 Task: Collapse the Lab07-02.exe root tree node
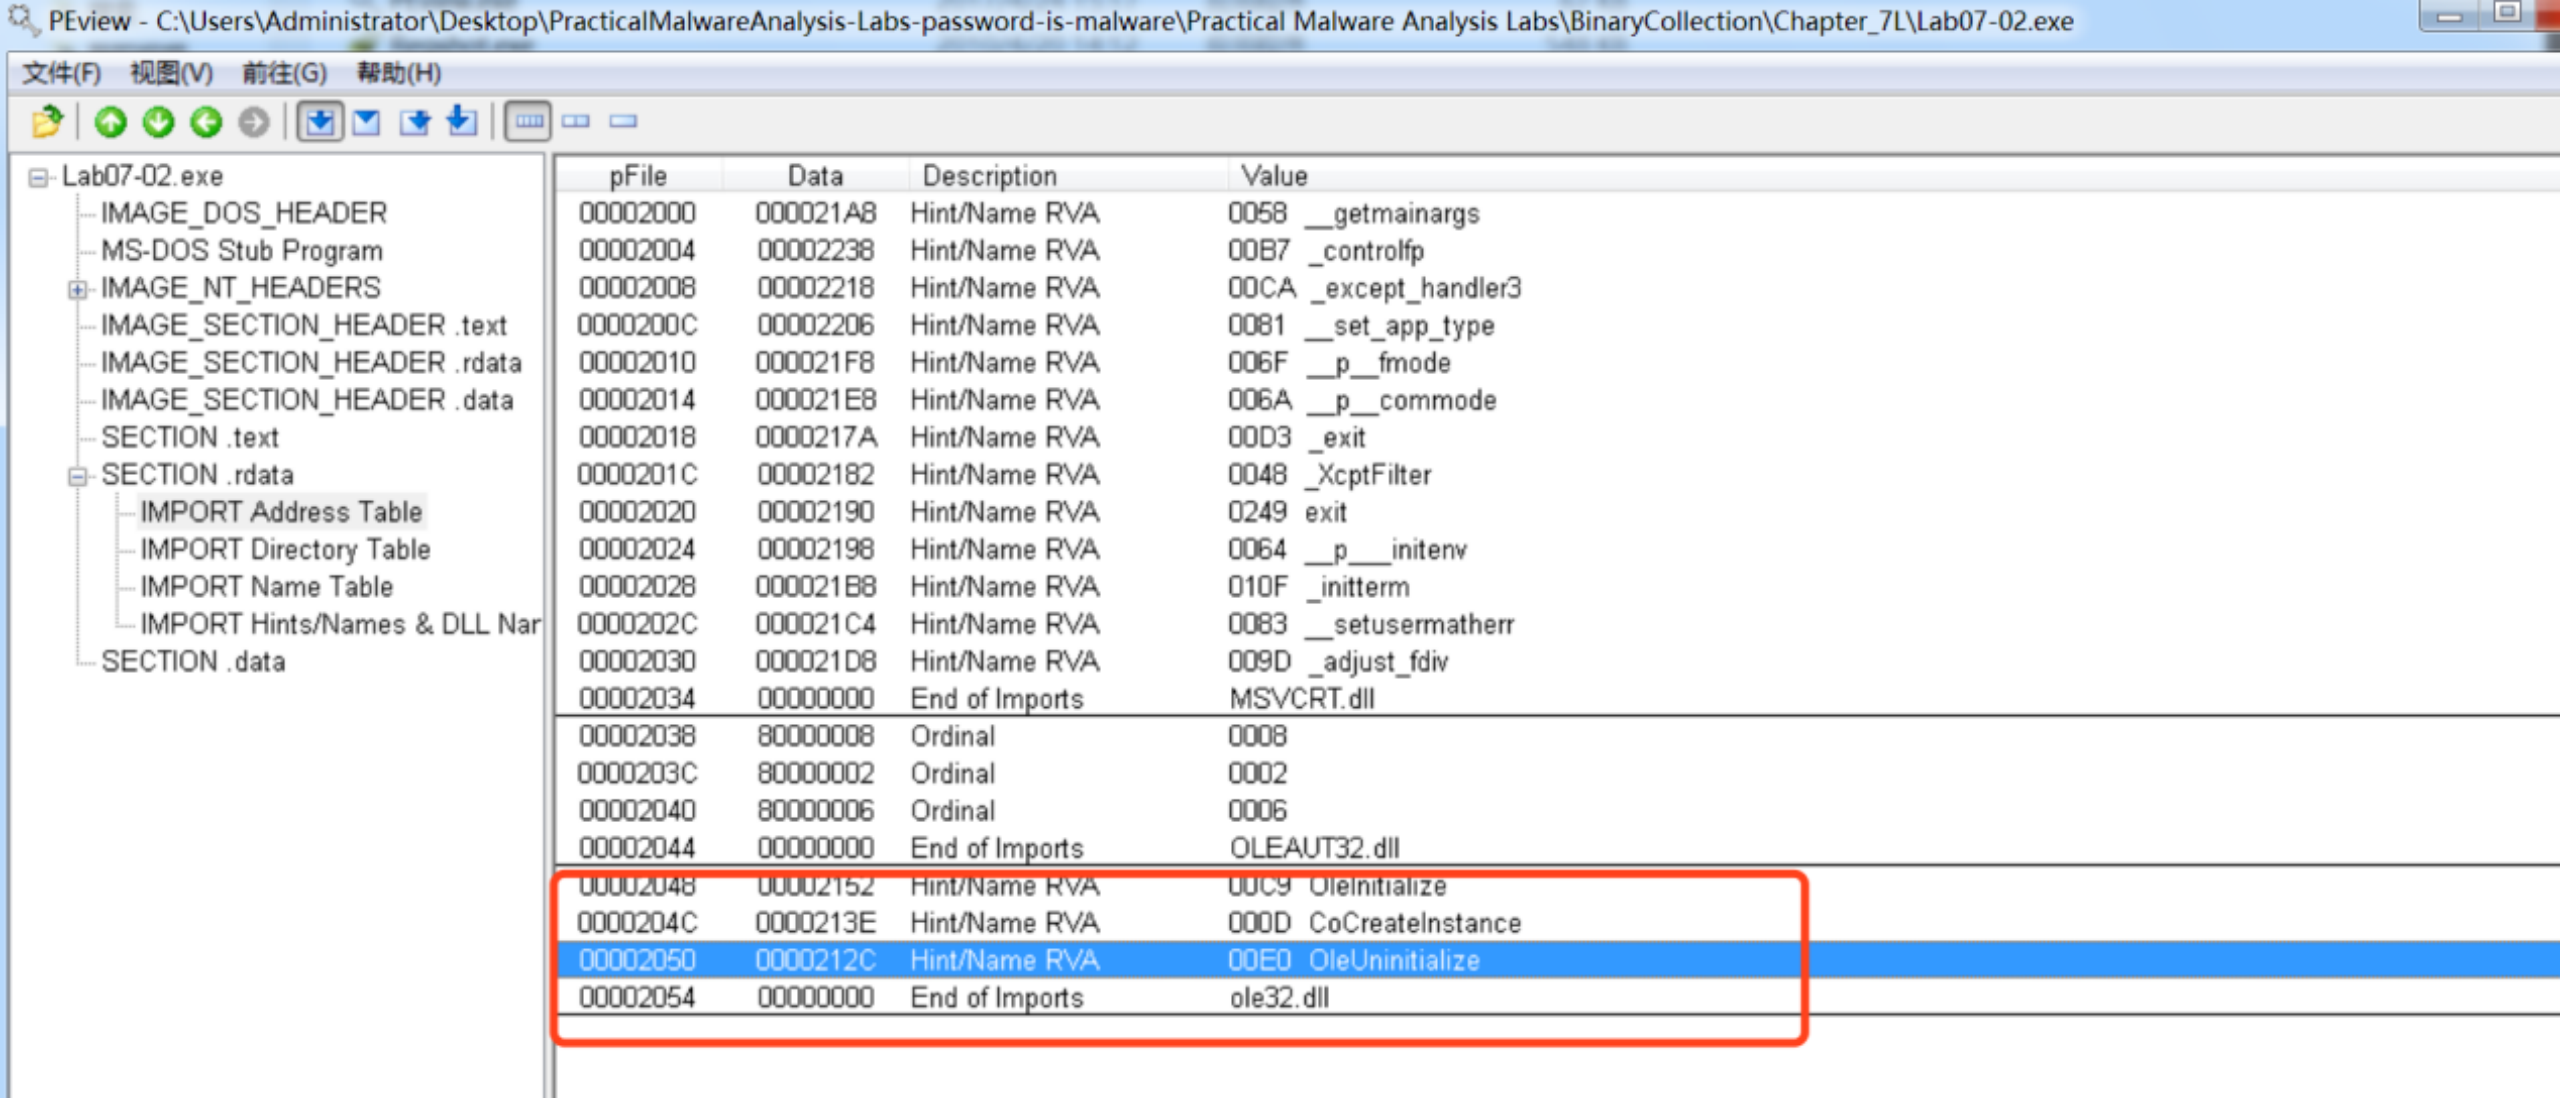[x=38, y=178]
